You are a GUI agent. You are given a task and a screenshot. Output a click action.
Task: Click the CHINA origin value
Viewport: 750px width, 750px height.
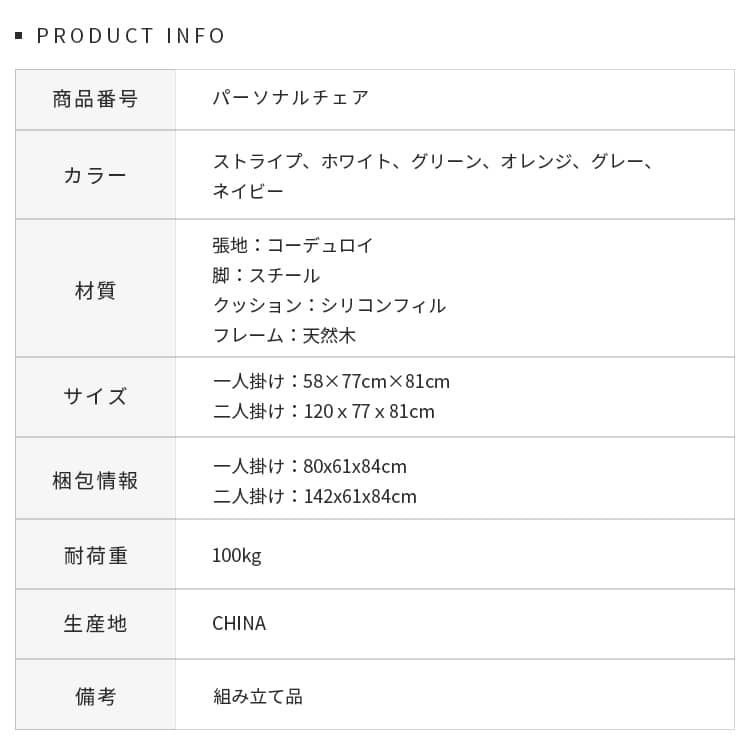tap(239, 624)
